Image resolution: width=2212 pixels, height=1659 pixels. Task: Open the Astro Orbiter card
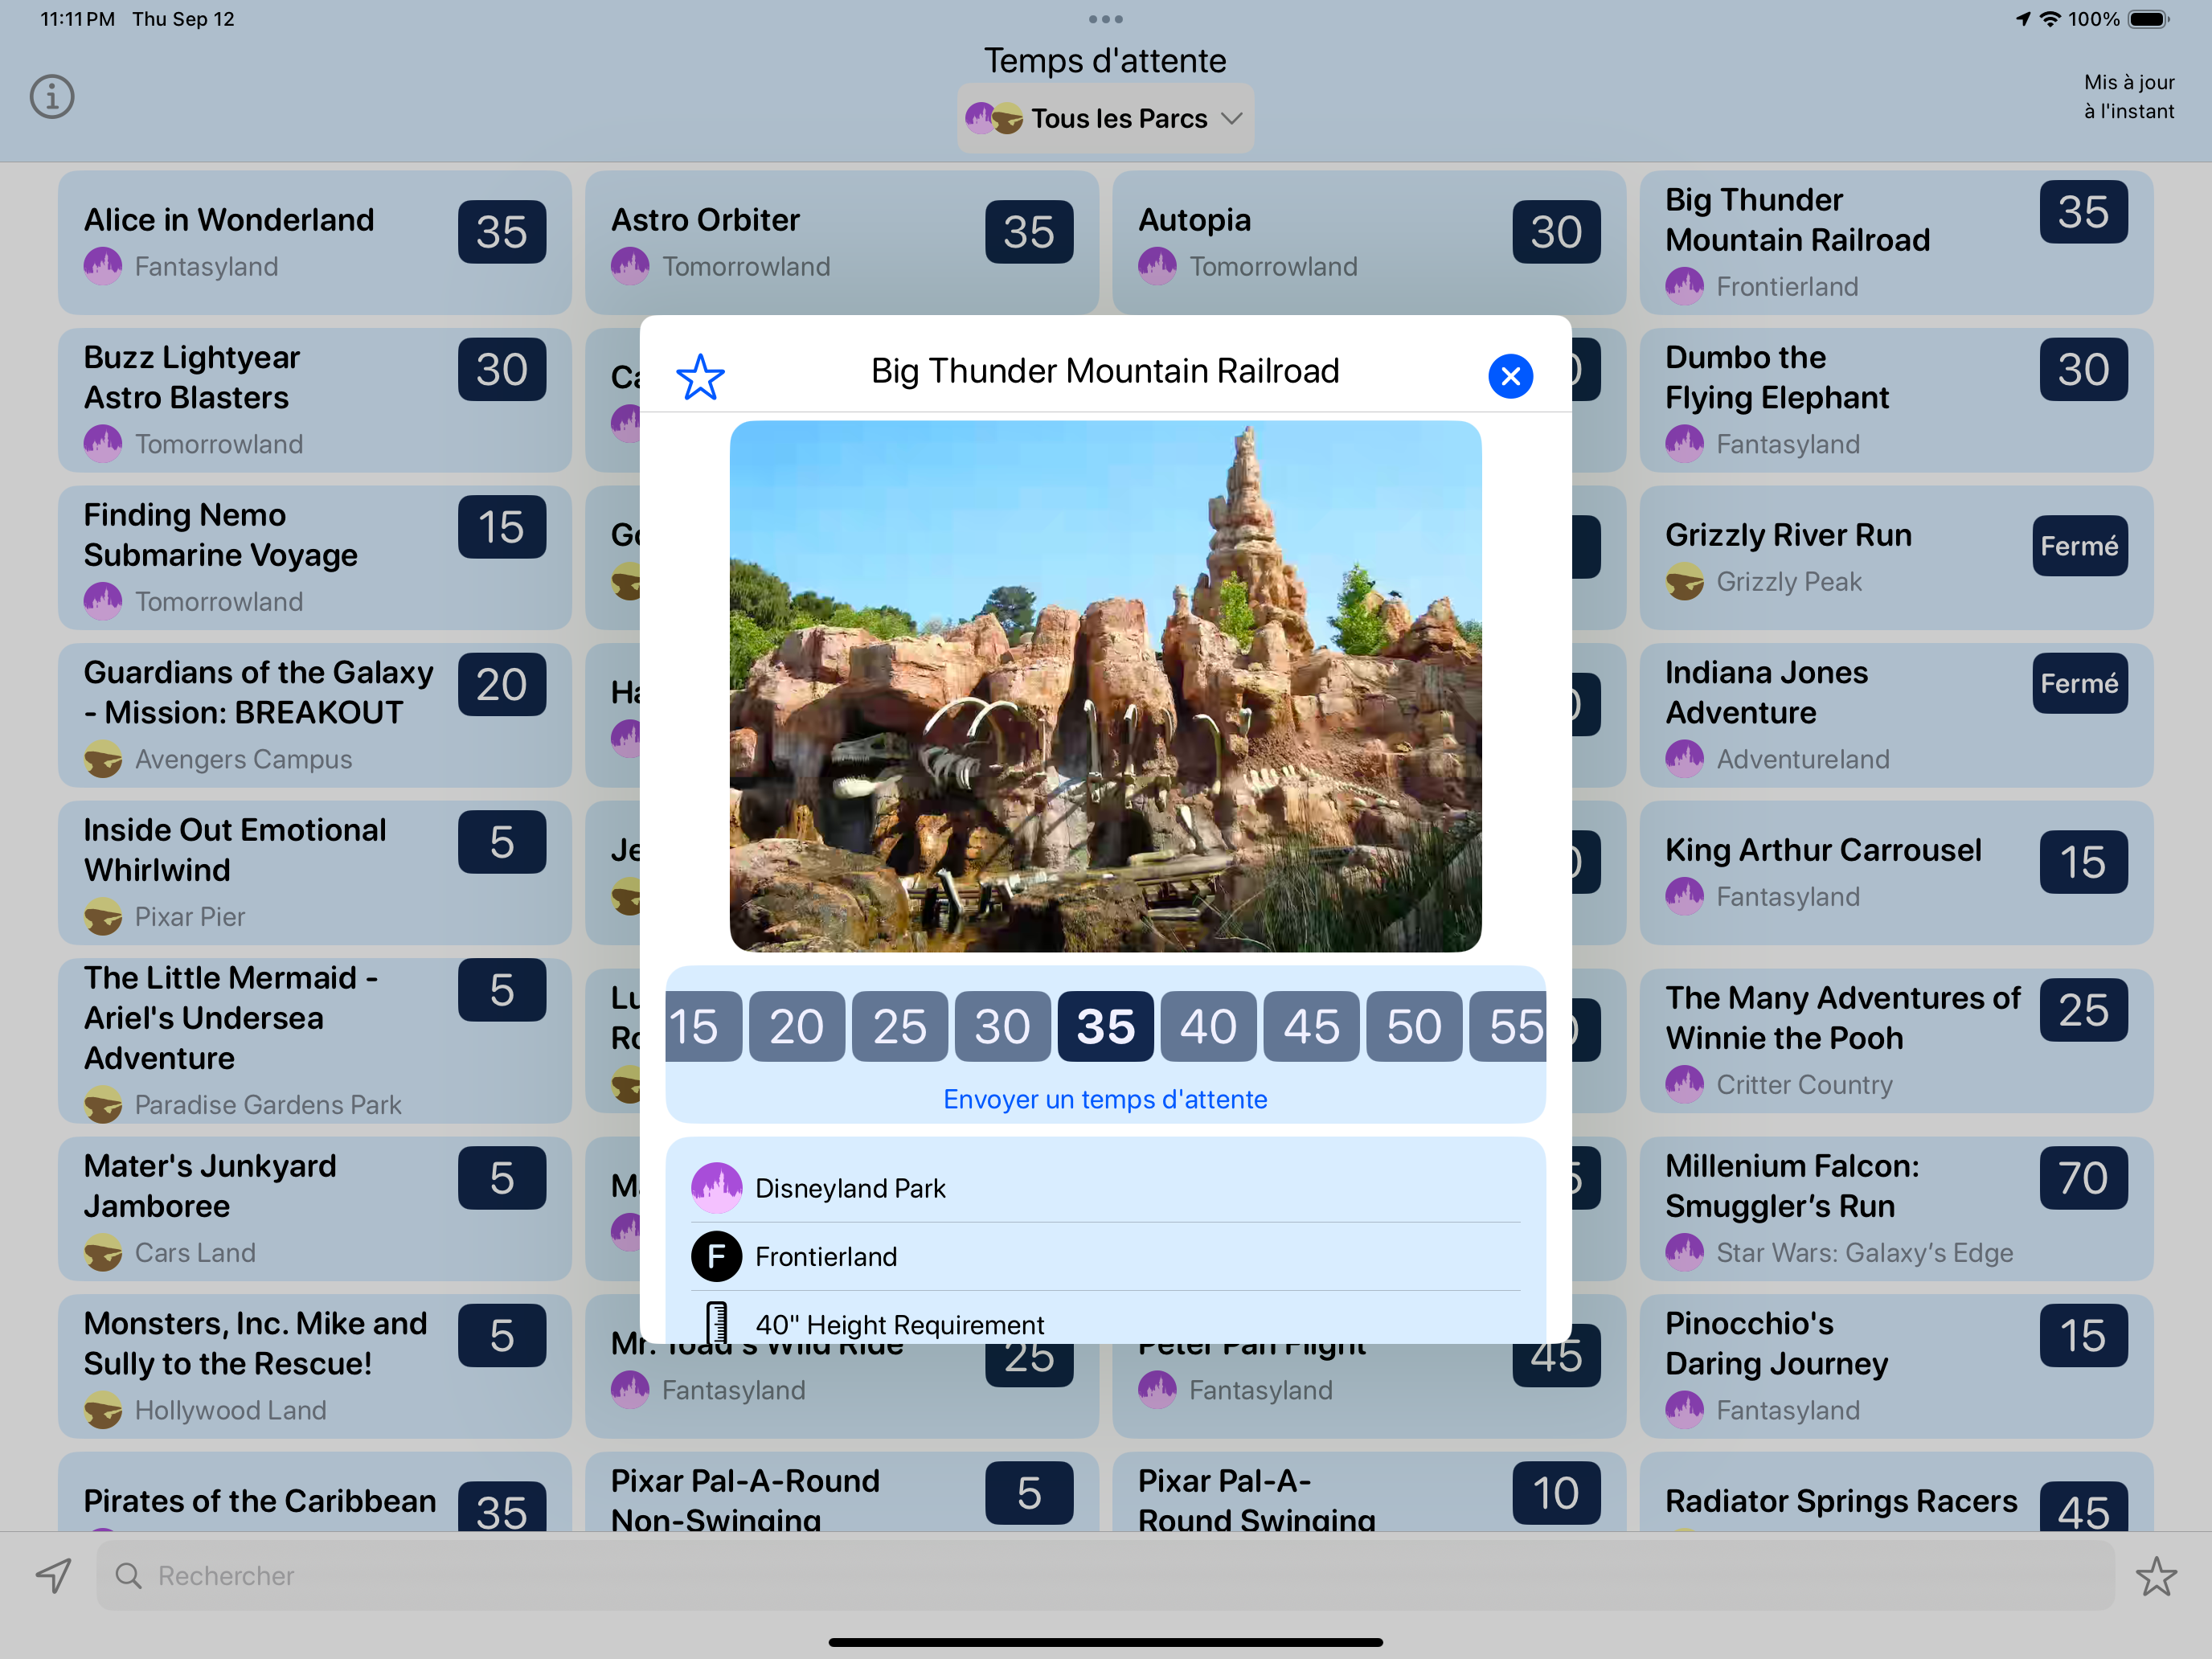(841, 242)
